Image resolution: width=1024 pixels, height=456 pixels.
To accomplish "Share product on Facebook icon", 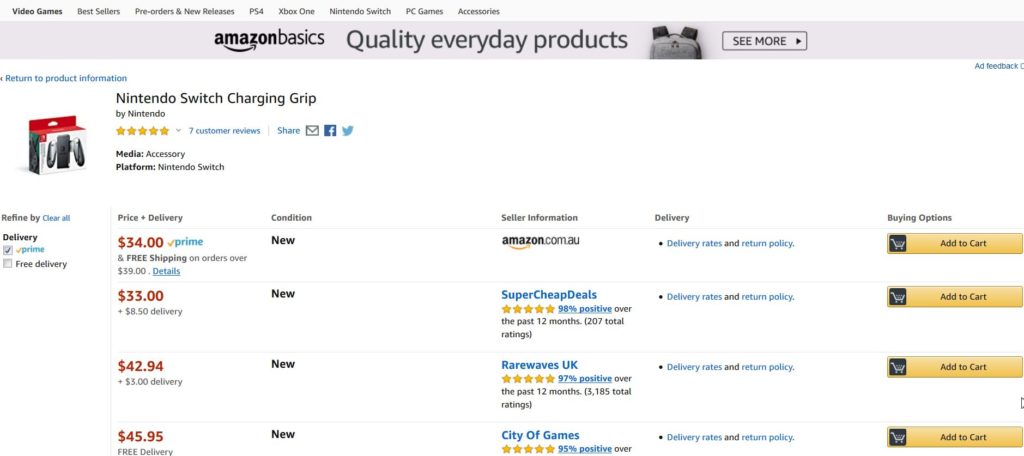I will click(330, 131).
